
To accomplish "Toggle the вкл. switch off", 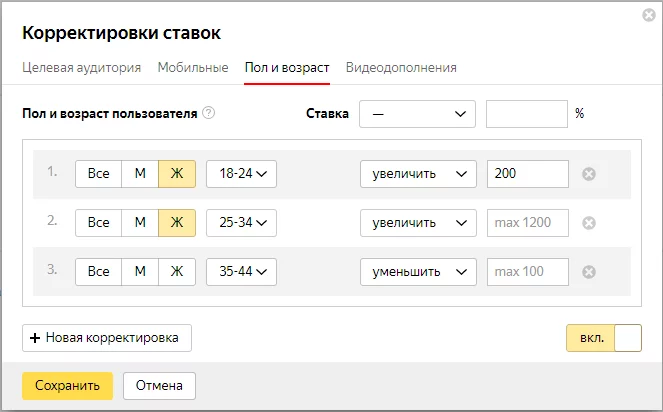I will [604, 338].
